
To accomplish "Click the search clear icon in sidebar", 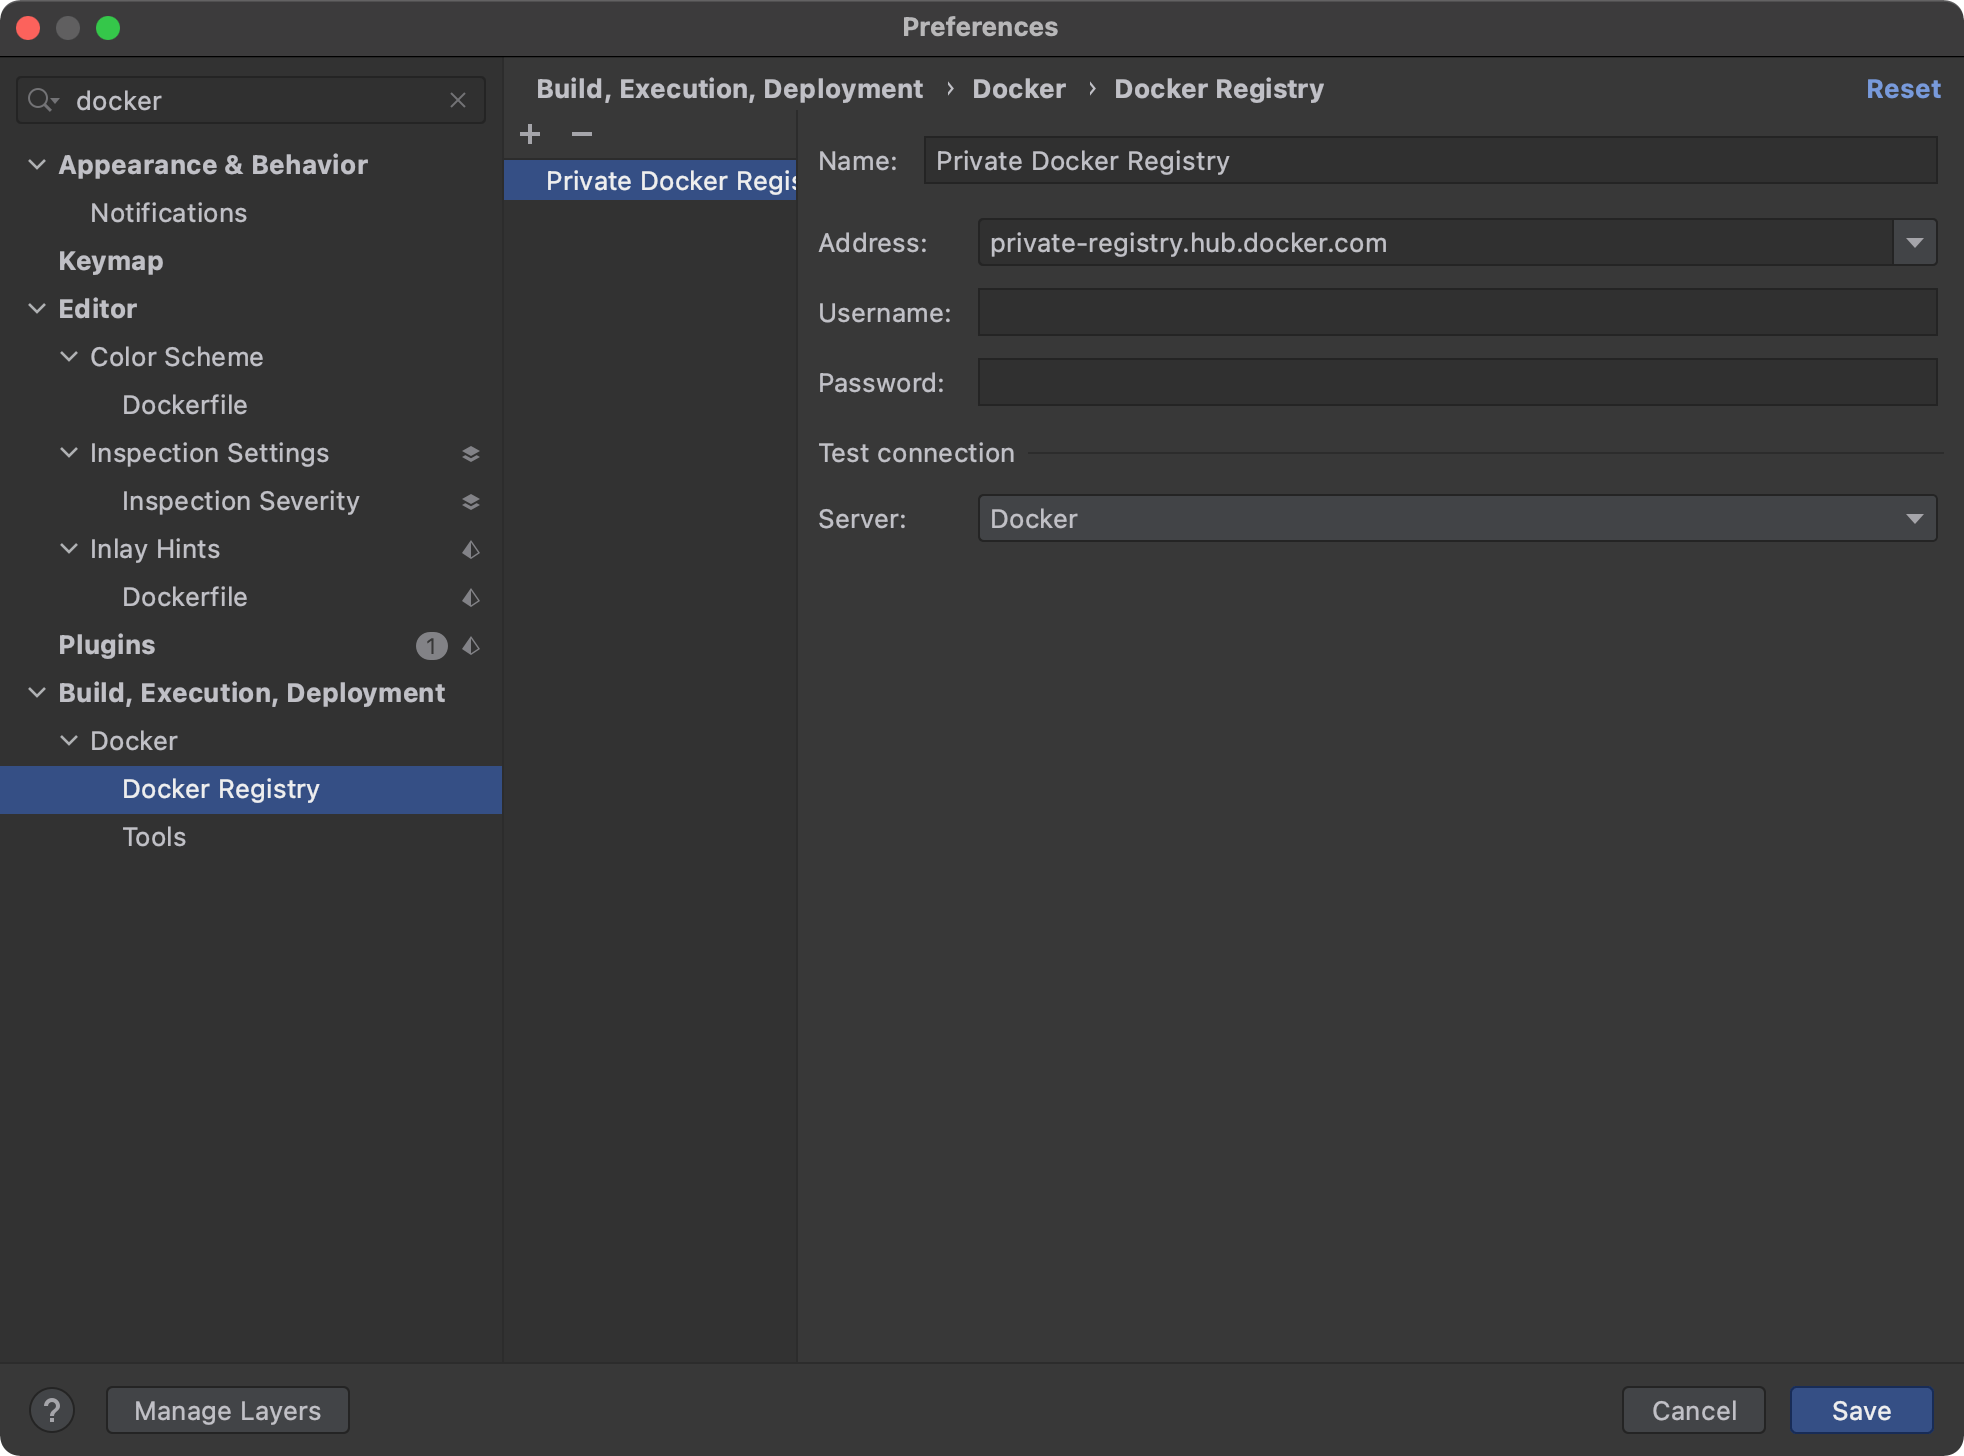I will pyautogui.click(x=460, y=99).
